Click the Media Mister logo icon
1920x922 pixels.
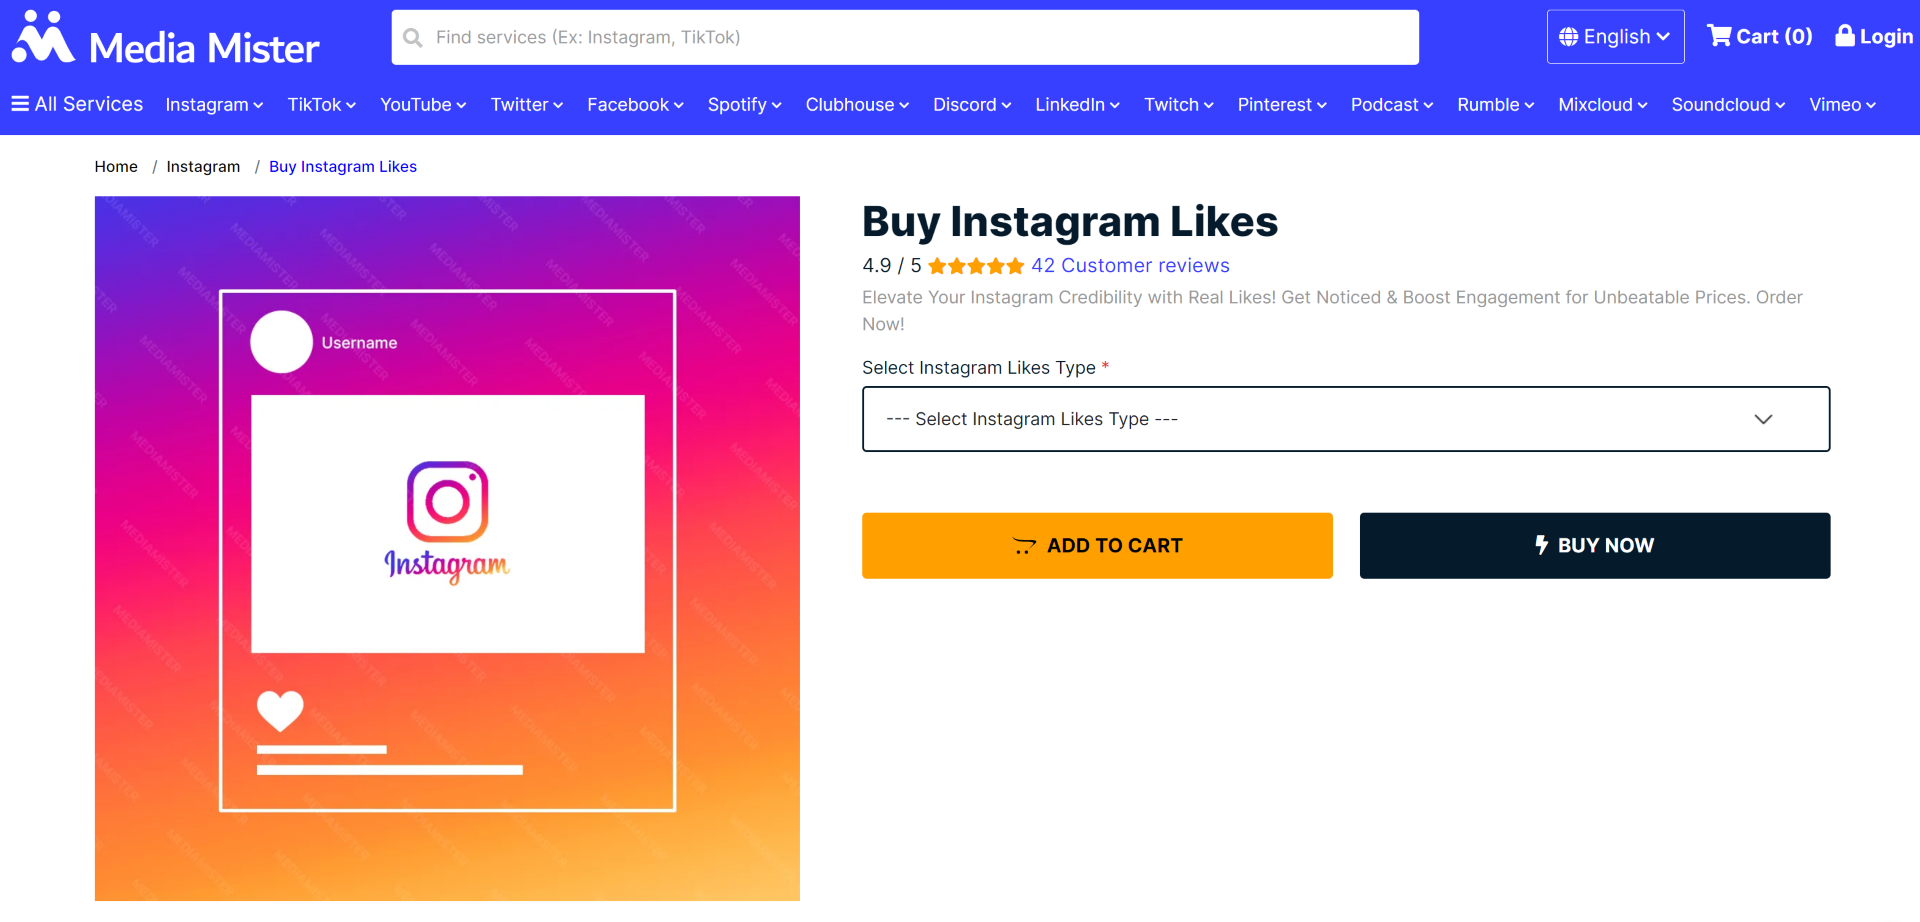(x=43, y=38)
